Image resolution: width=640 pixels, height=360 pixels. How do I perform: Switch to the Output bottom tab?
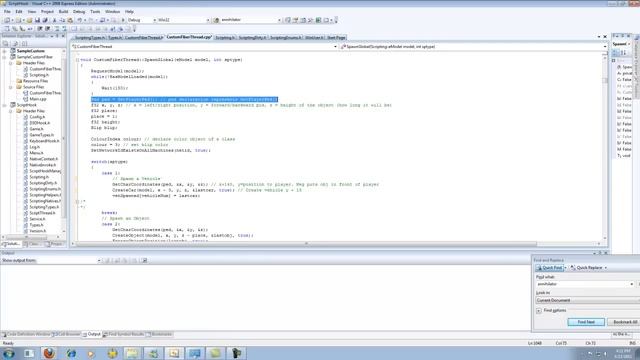[92, 334]
